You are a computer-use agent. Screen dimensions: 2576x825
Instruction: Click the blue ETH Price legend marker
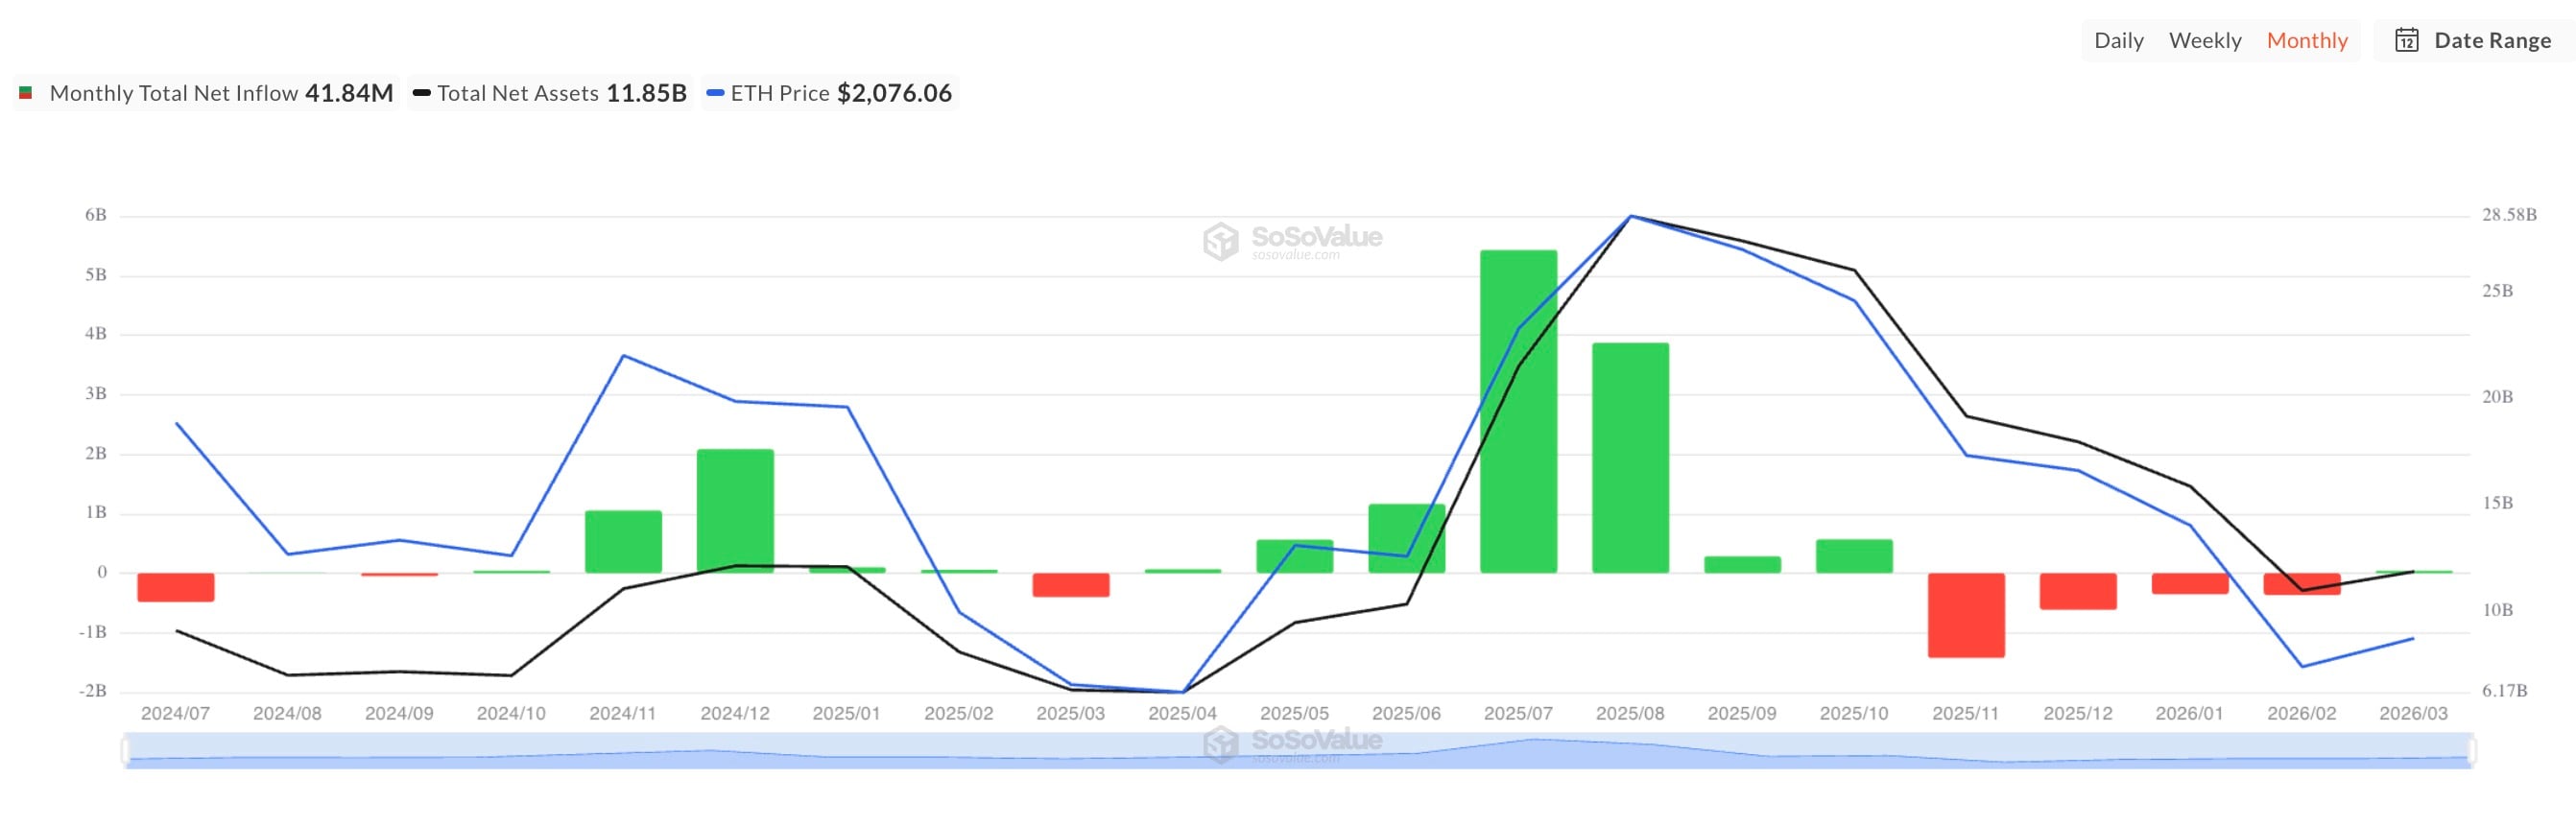(714, 93)
